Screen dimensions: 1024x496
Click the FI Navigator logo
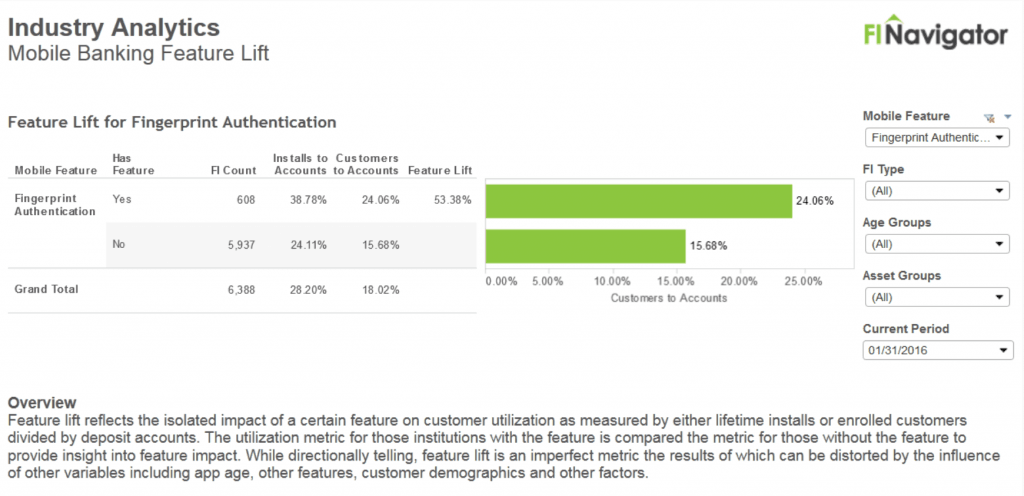coord(935,34)
